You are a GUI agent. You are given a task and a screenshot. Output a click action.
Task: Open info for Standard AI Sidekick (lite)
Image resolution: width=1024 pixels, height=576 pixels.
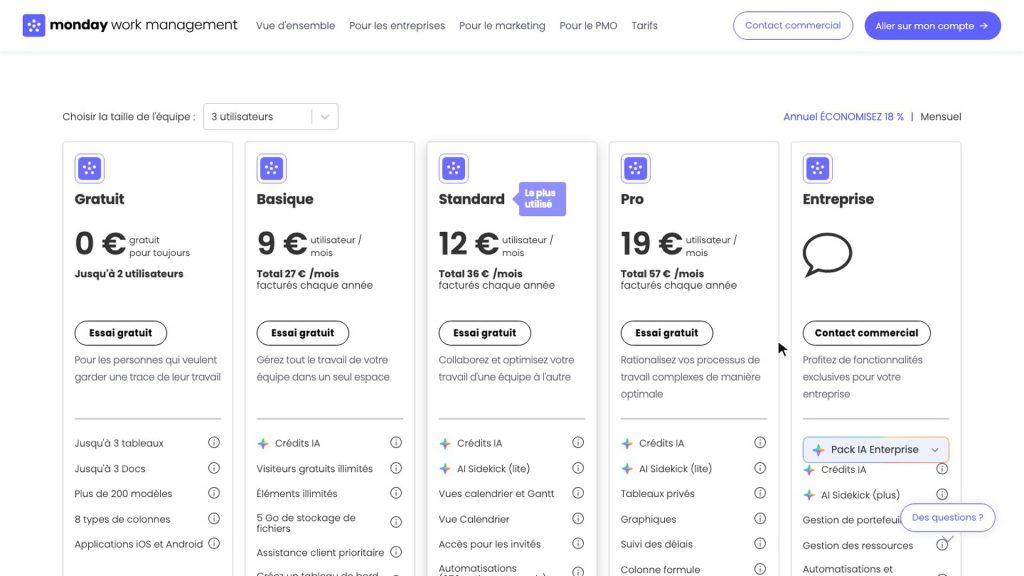(578, 468)
